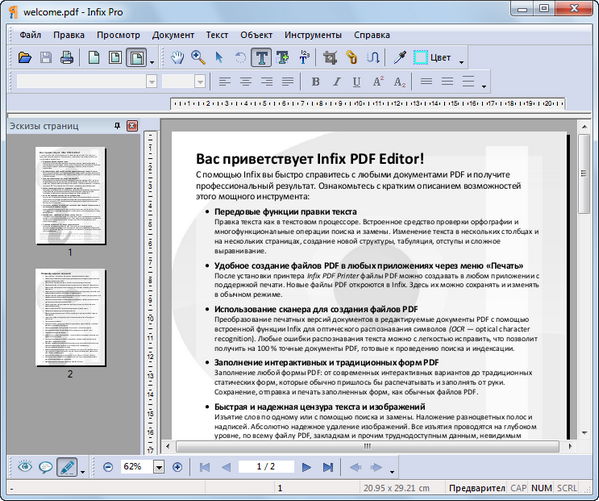Open the font name dropdown
599x501 pixels.
pyautogui.click(x=152, y=81)
